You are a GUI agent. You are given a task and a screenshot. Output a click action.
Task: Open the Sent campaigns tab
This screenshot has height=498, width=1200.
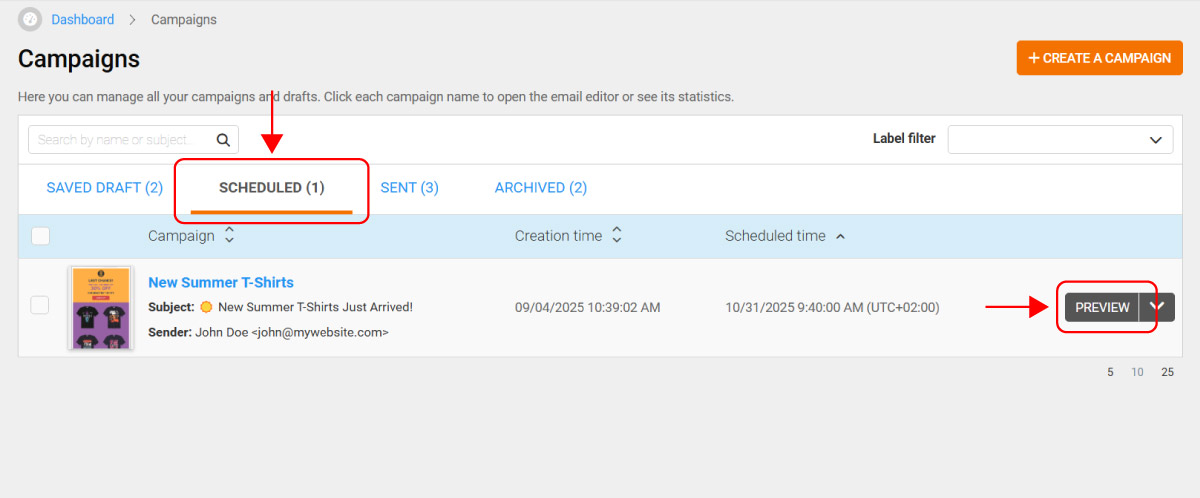(x=409, y=188)
